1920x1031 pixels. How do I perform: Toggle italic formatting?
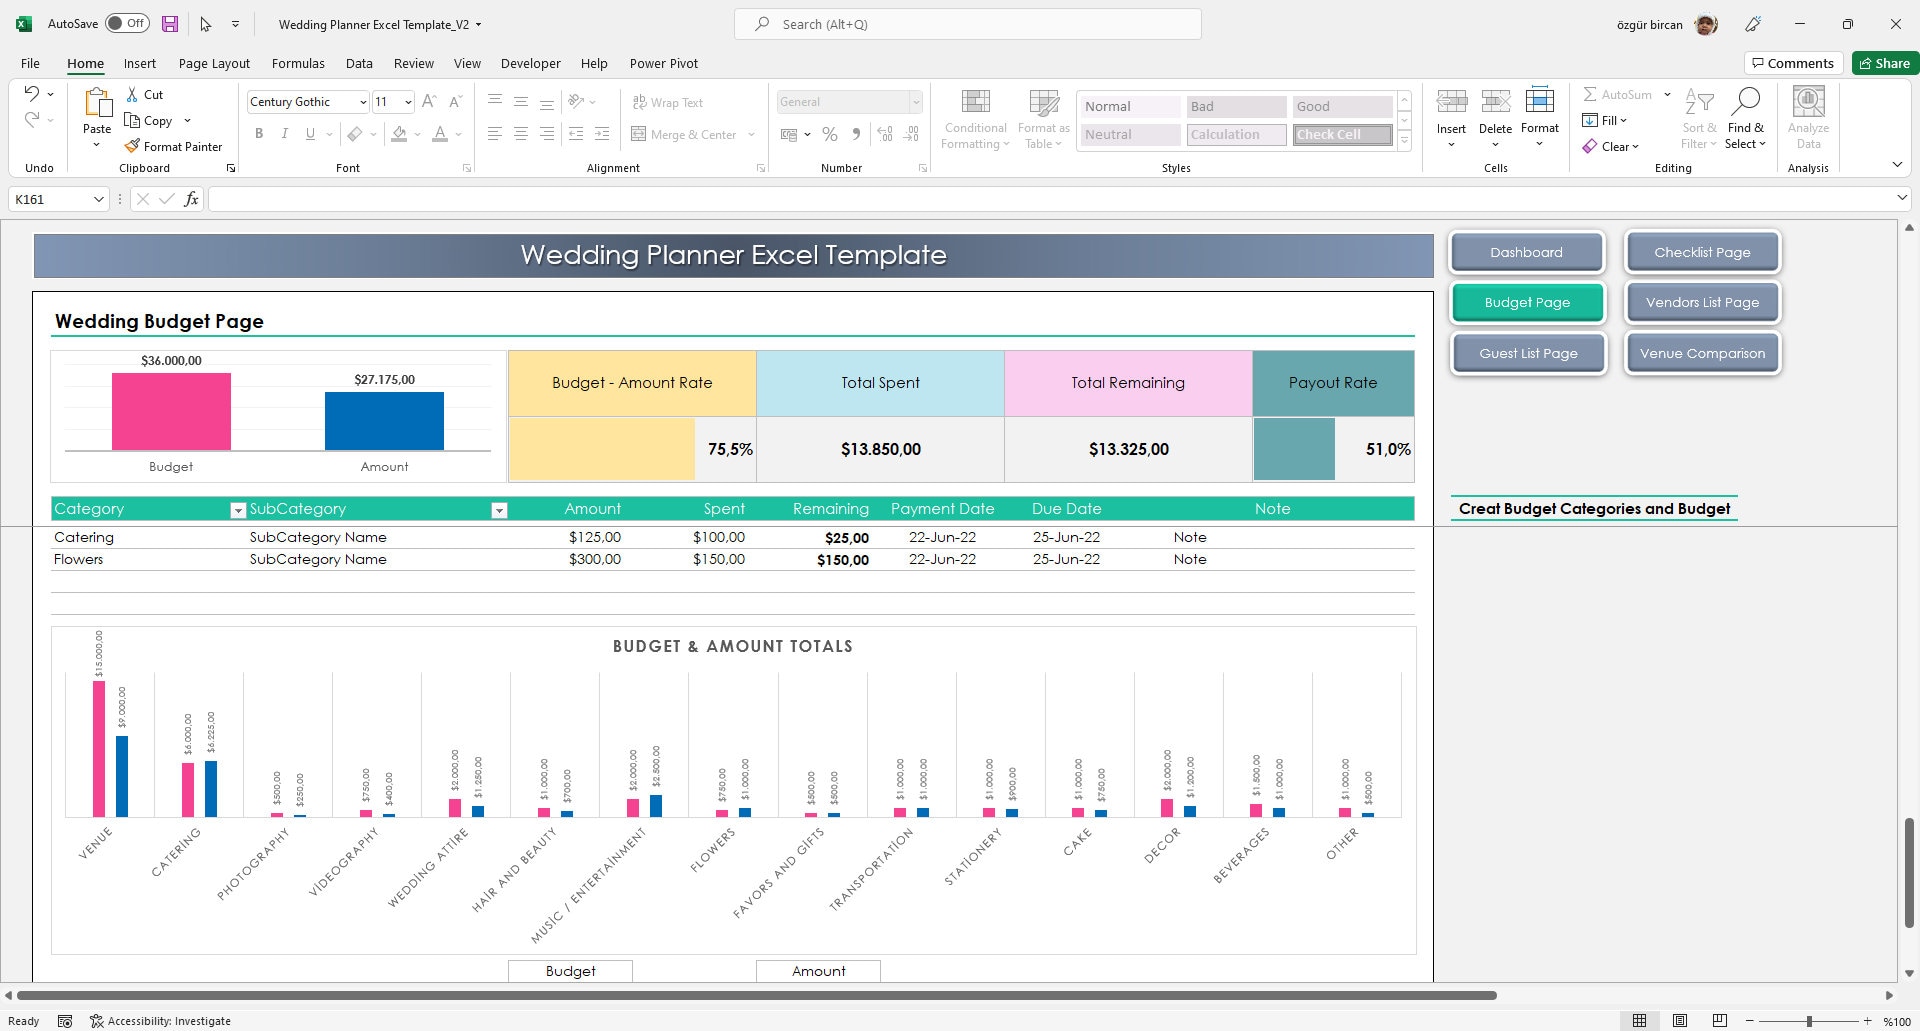click(284, 133)
